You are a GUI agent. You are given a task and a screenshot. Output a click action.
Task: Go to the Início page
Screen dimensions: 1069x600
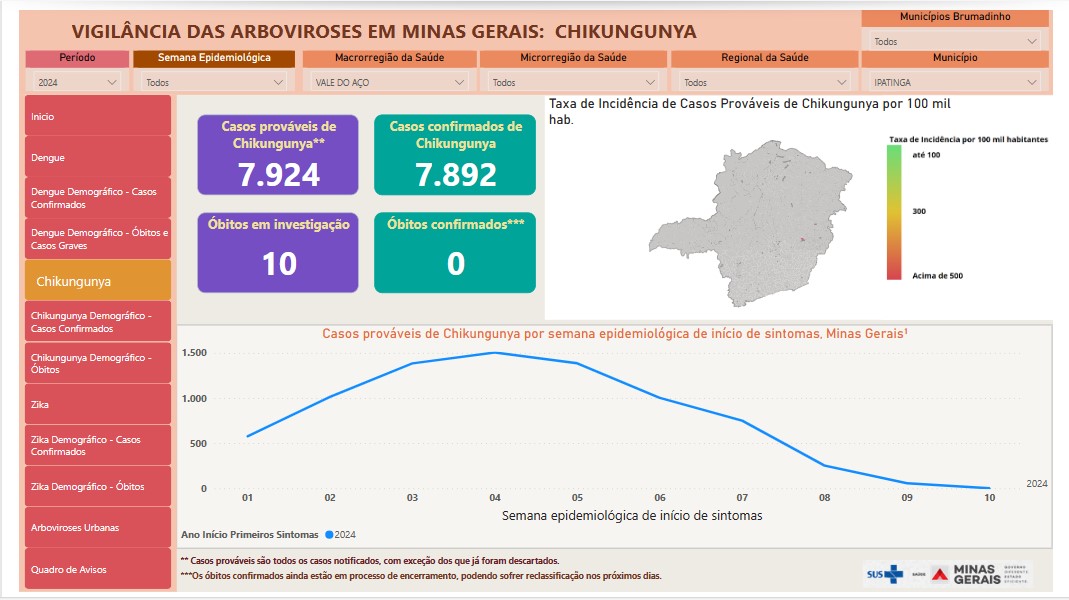click(97, 116)
